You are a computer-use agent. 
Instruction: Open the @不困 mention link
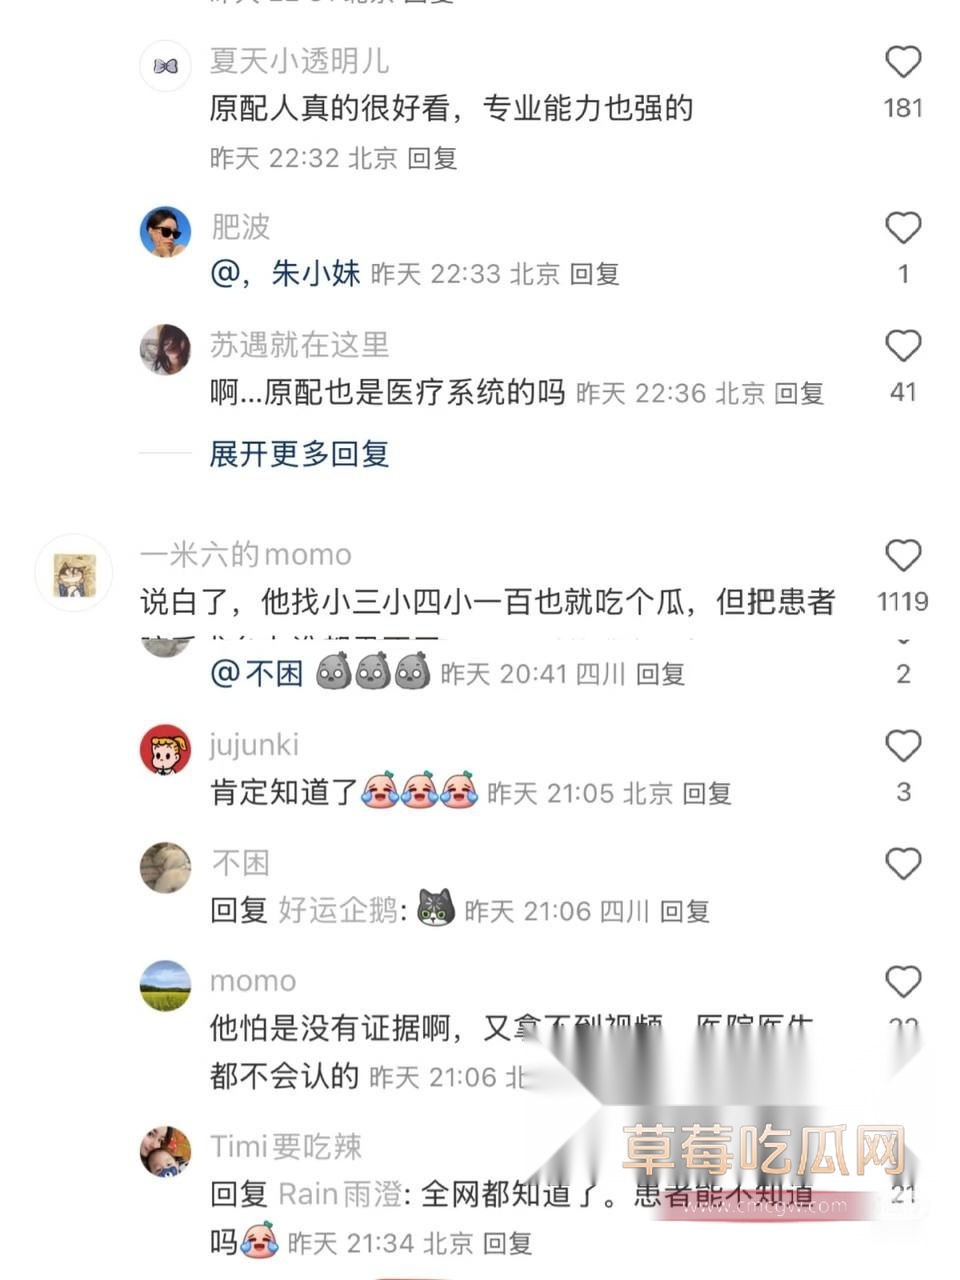tap(256, 674)
